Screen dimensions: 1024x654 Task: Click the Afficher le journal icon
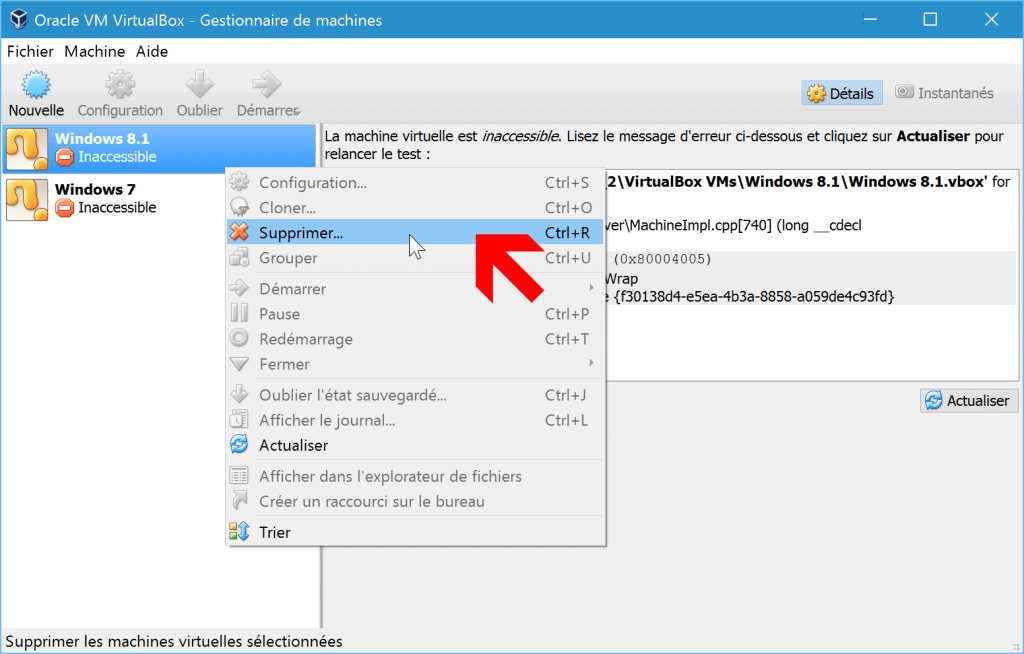(240, 419)
